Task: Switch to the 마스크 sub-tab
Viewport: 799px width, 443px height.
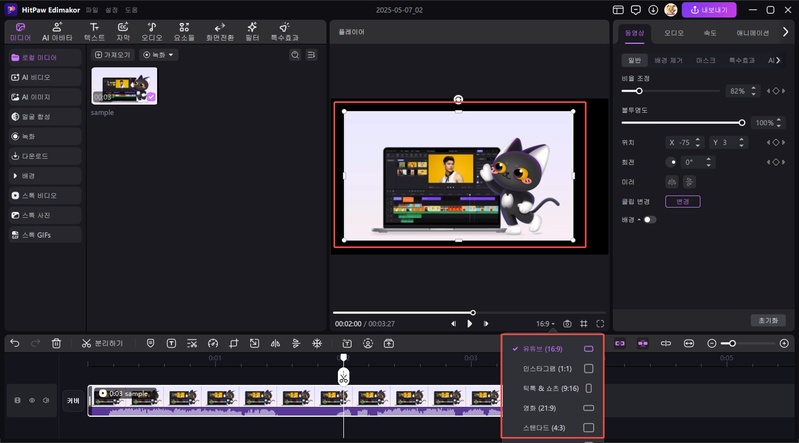Action: point(705,60)
